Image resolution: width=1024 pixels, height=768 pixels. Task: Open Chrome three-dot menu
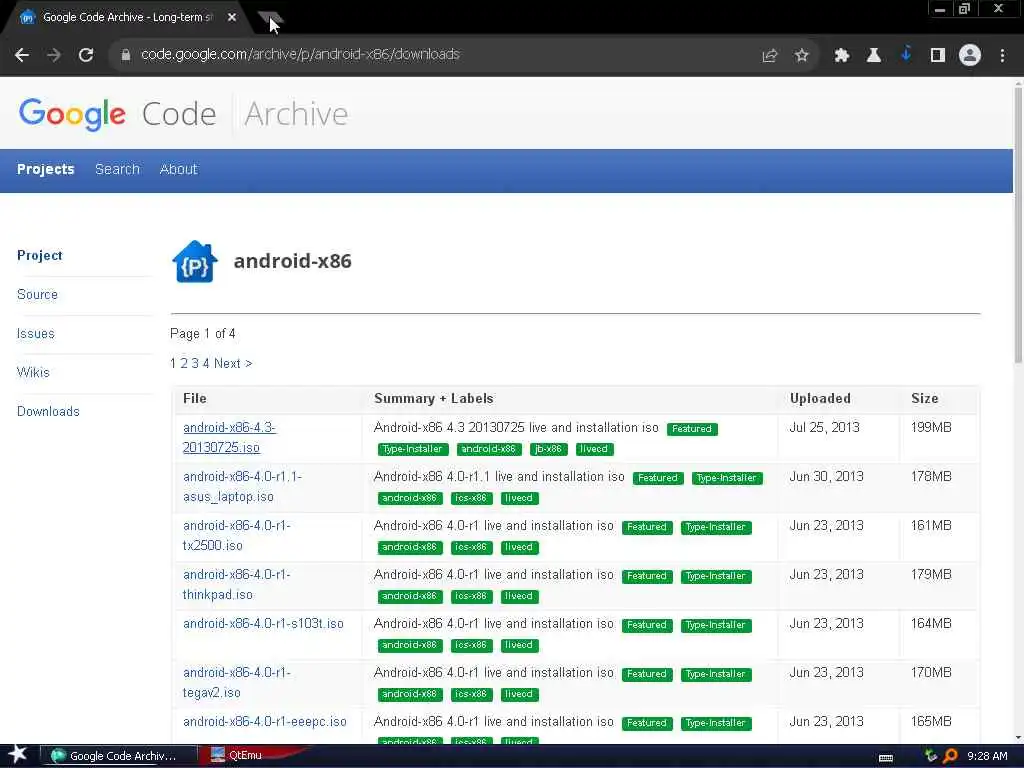1002,56
